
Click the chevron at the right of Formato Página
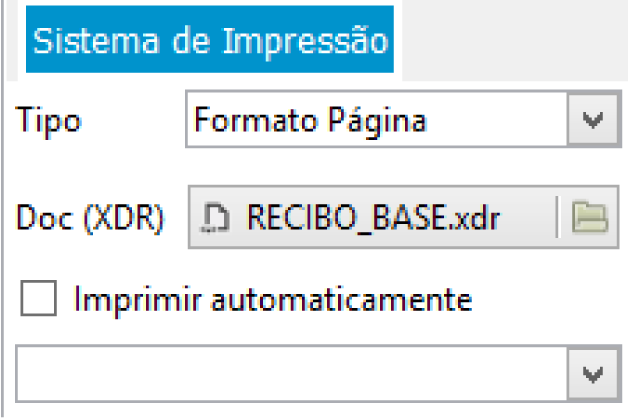pyautogui.click(x=593, y=121)
